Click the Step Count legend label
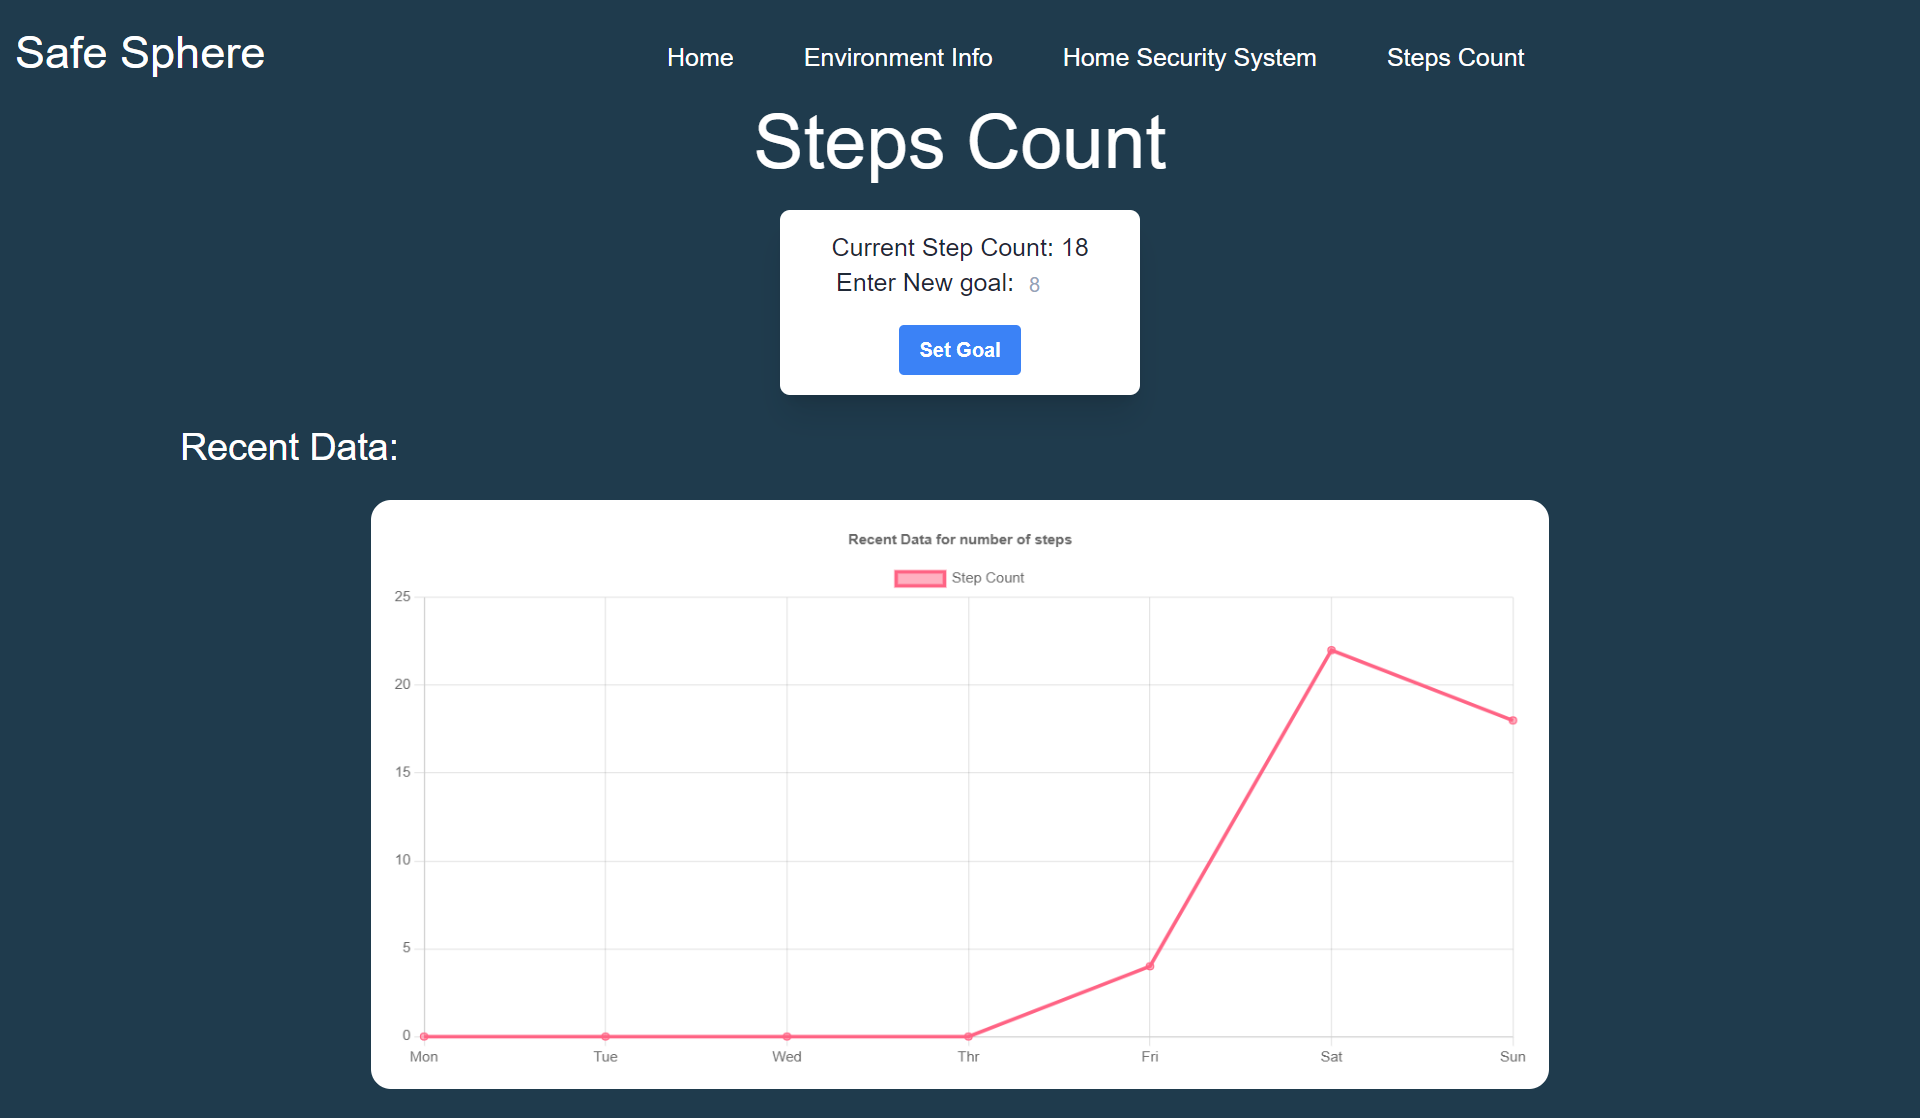 [x=987, y=578]
